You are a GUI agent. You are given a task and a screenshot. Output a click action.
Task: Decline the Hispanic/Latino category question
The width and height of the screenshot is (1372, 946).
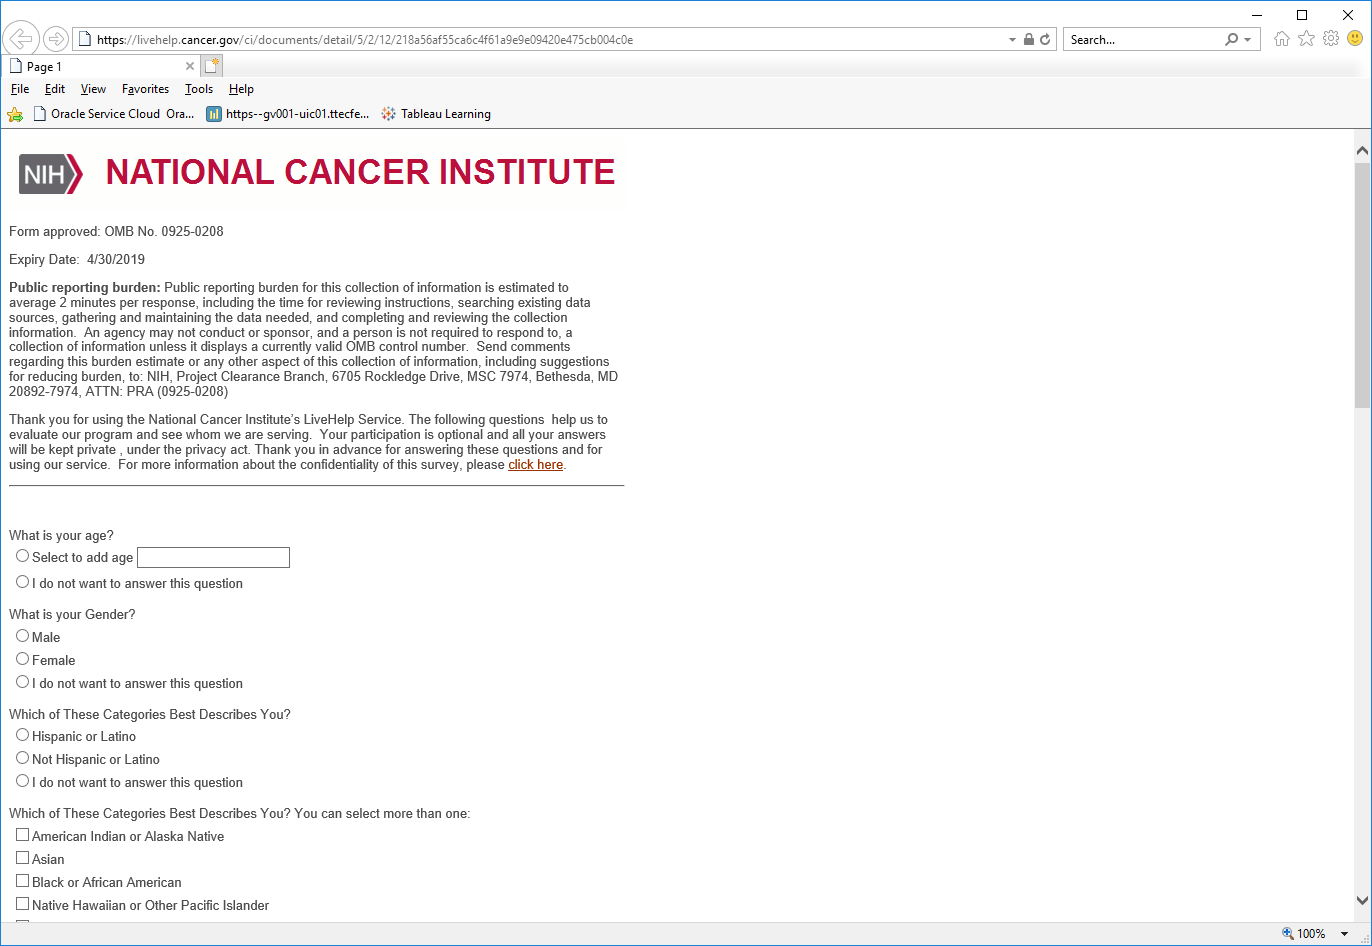23,781
